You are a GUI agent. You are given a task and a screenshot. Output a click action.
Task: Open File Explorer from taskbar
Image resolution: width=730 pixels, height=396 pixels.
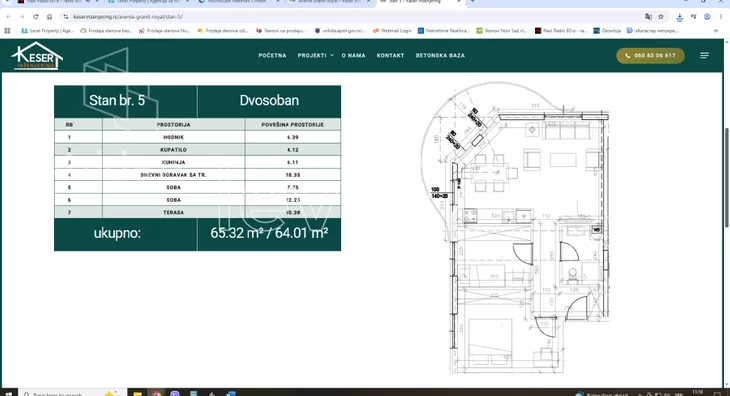(137, 394)
